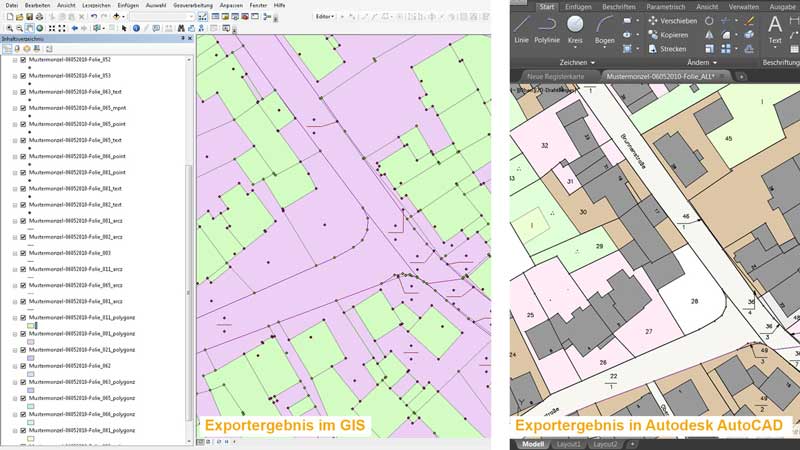The height and width of the screenshot is (450, 800).
Task: Click the array icon in Ändern panel
Action: [x=726, y=48]
